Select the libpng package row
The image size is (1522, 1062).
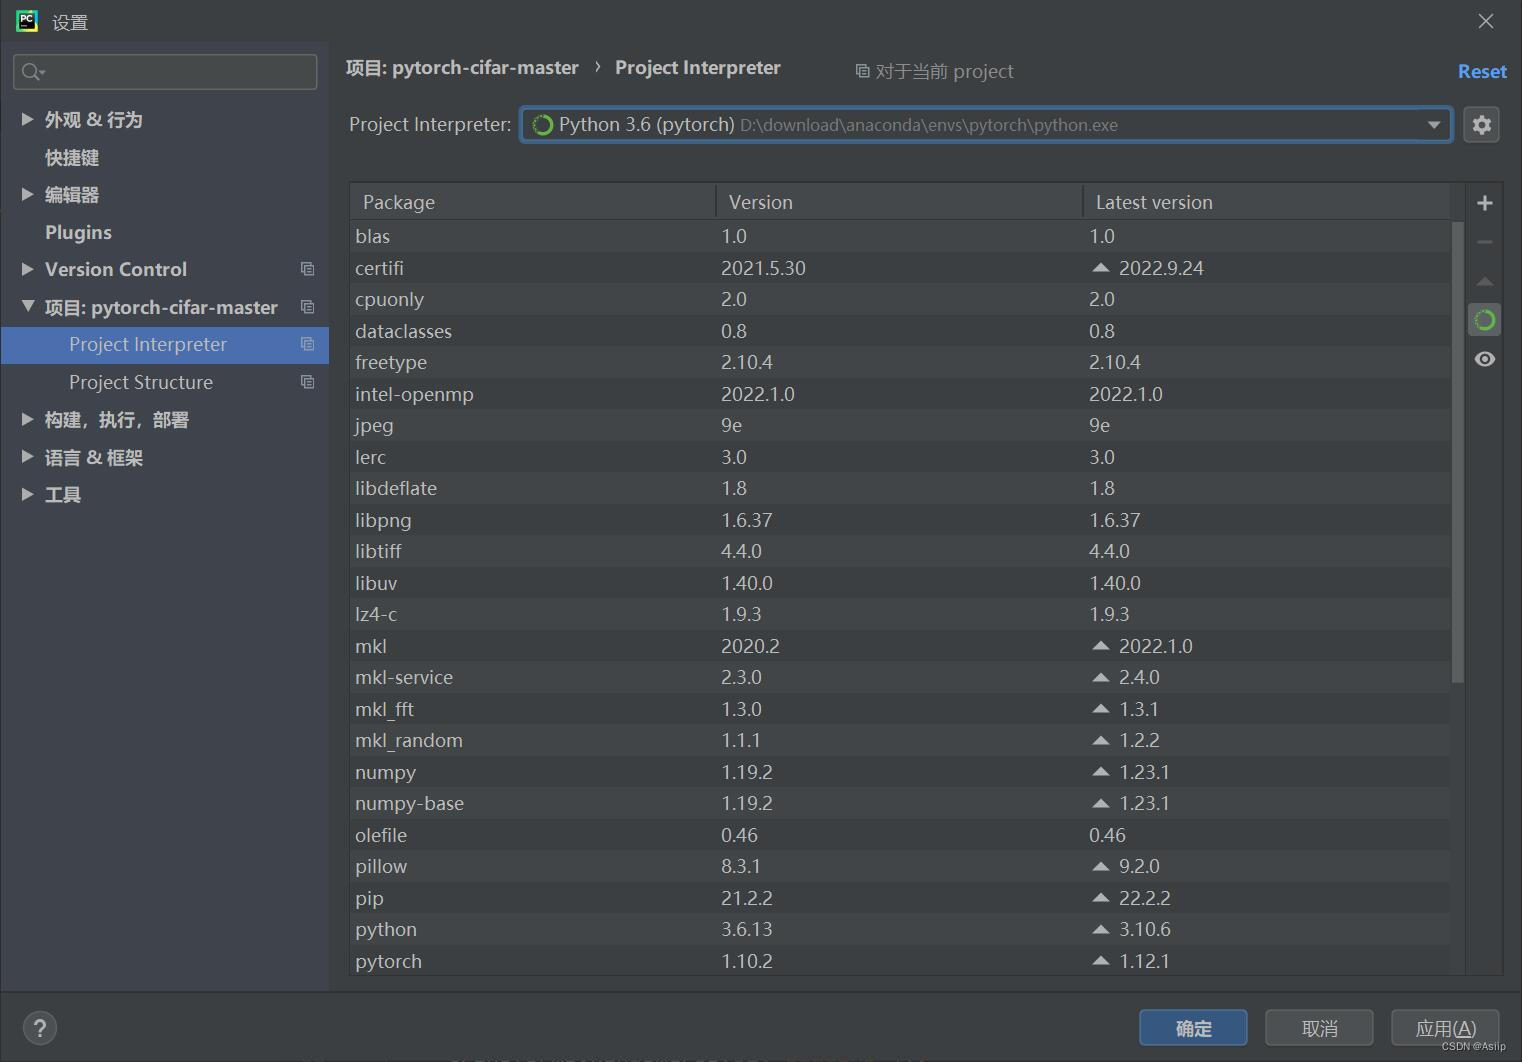[900, 520]
